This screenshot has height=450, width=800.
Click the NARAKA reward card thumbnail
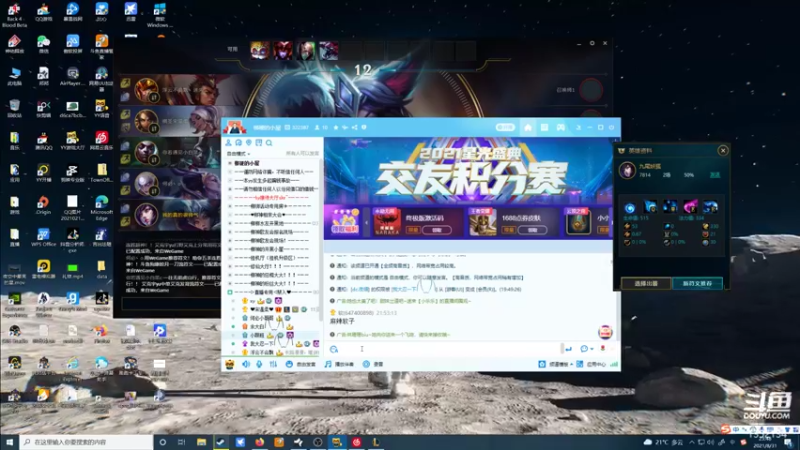387,222
